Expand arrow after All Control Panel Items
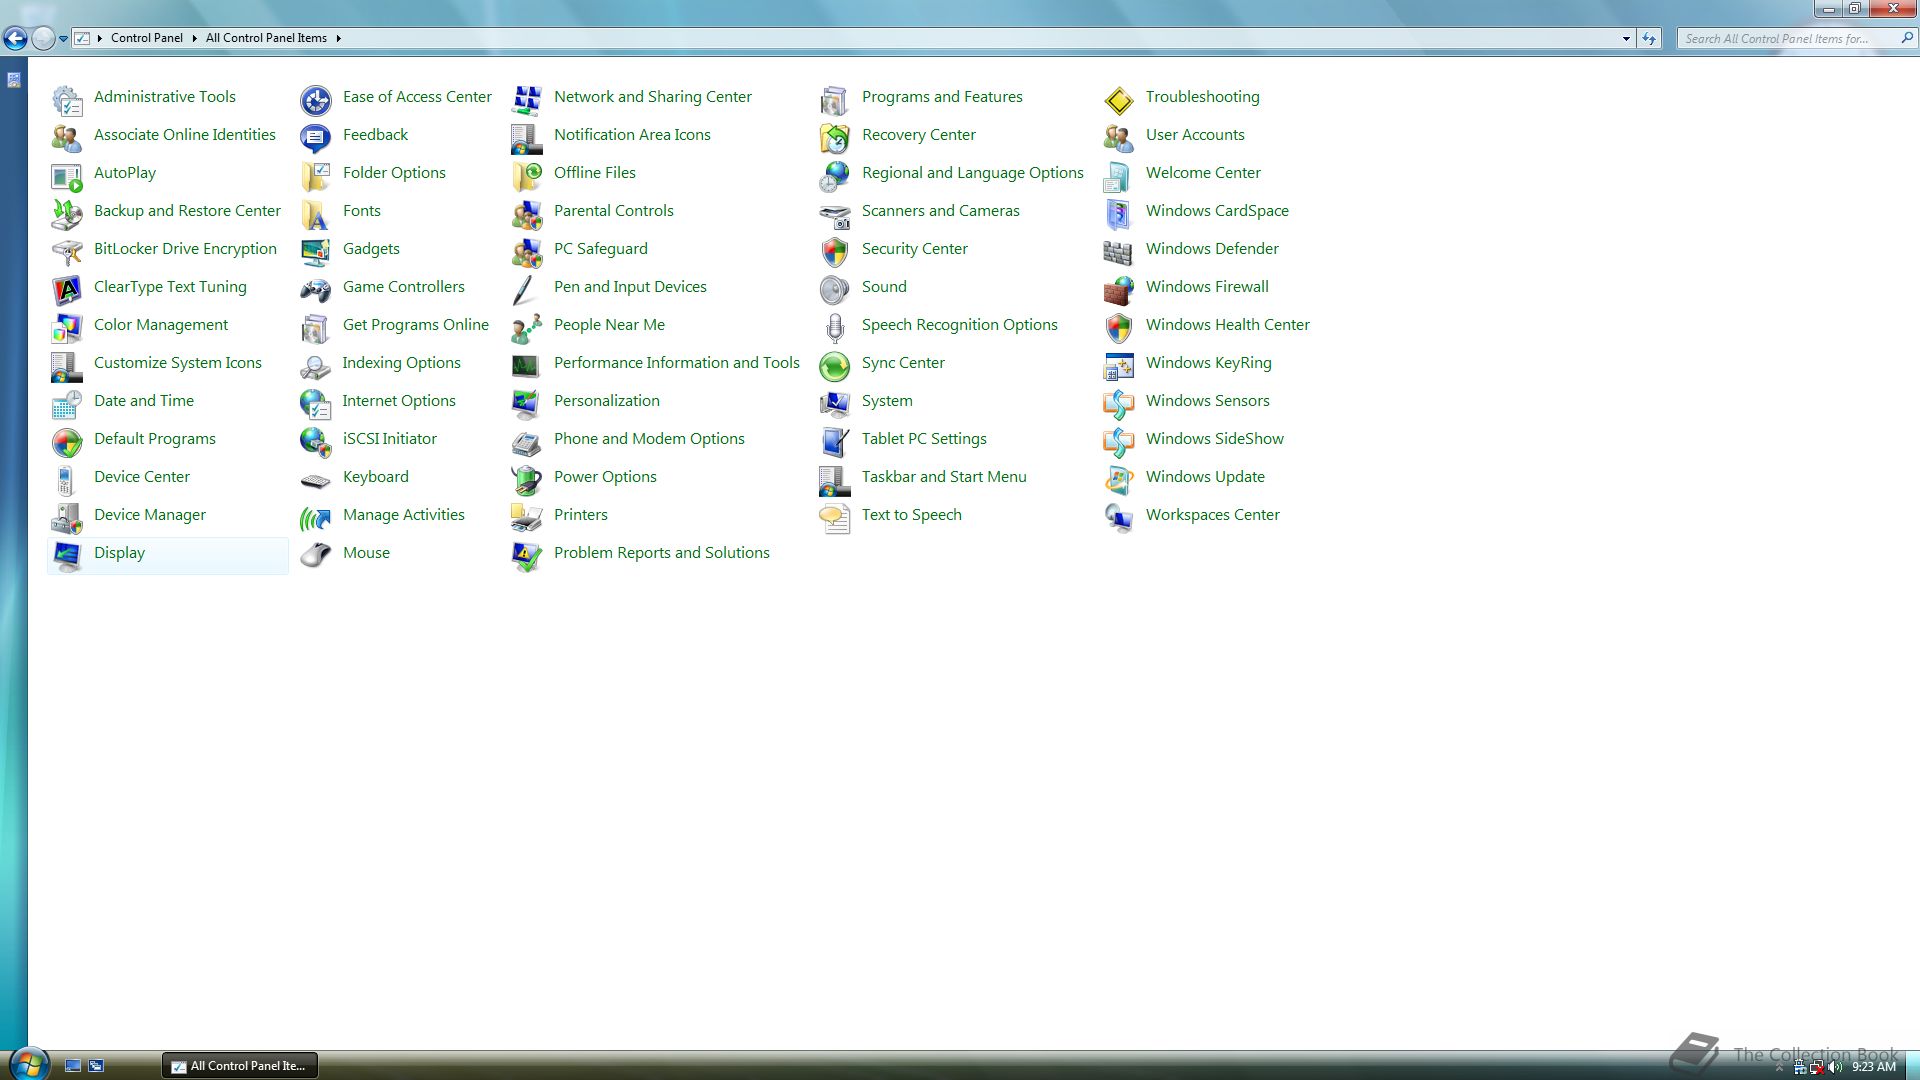The image size is (1920, 1080). pyautogui.click(x=338, y=38)
